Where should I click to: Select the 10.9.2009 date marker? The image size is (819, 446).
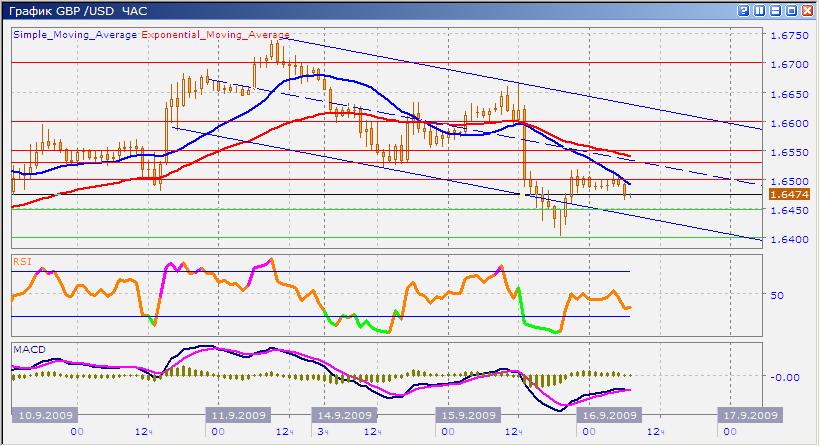[42, 416]
